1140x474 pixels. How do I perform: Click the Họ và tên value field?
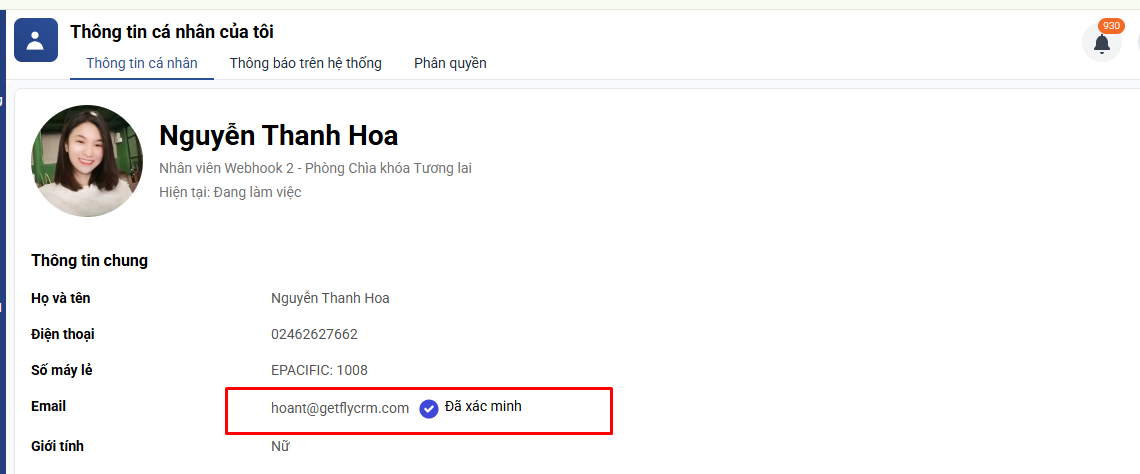coord(330,298)
